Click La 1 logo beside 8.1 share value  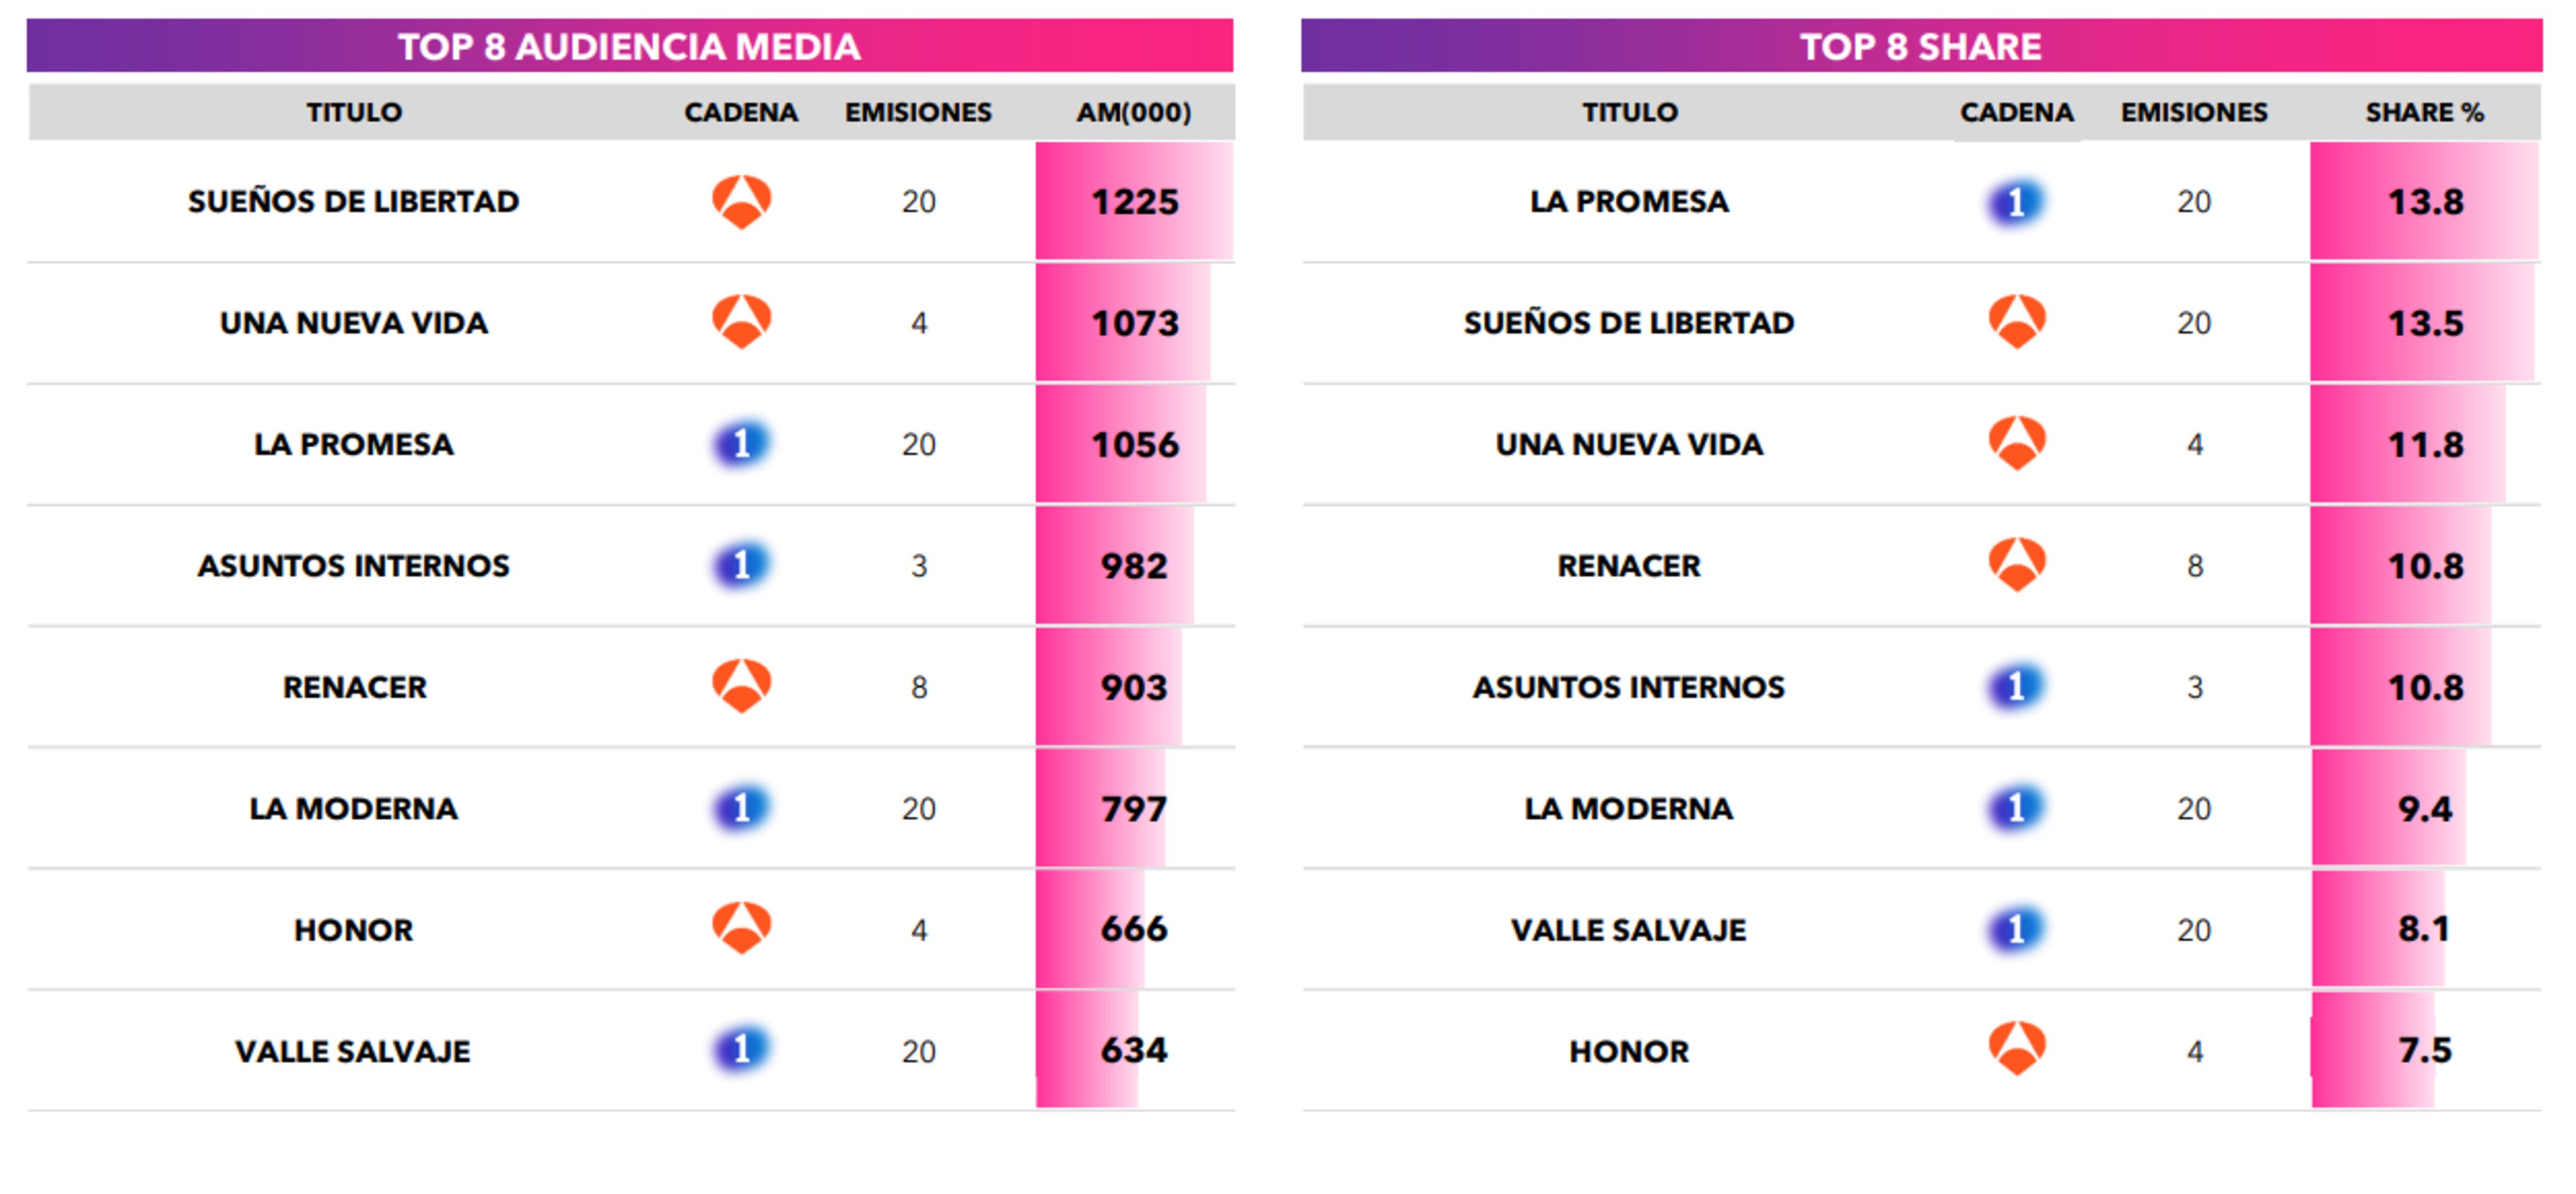click(x=2015, y=929)
